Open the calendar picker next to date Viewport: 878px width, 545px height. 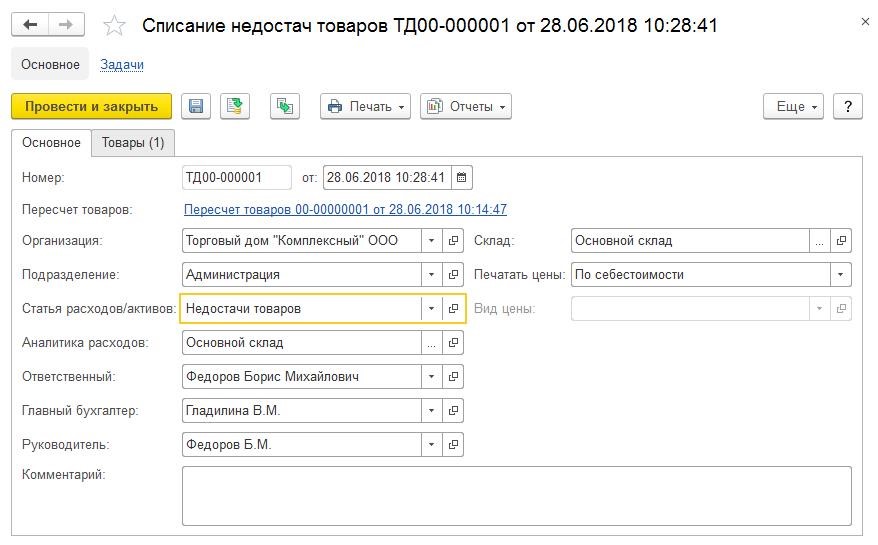point(461,178)
